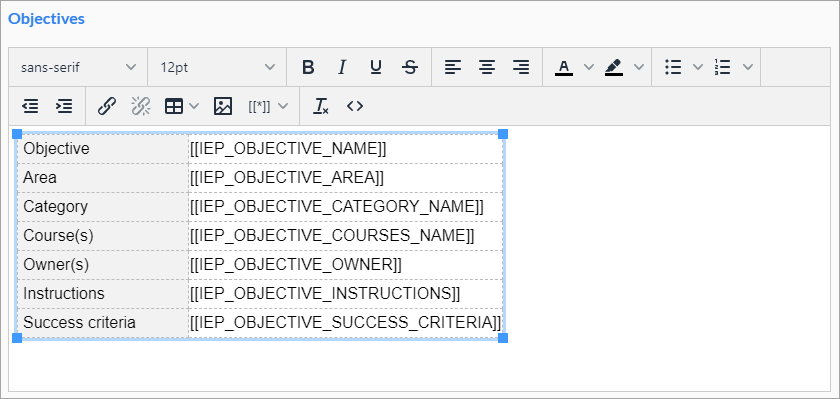Toggle italic formatting

click(342, 67)
